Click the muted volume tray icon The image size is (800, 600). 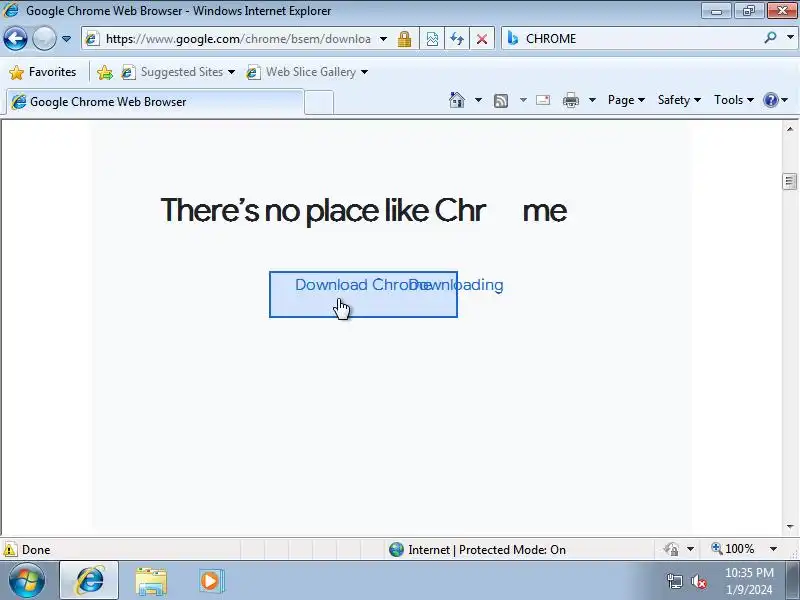tap(698, 581)
